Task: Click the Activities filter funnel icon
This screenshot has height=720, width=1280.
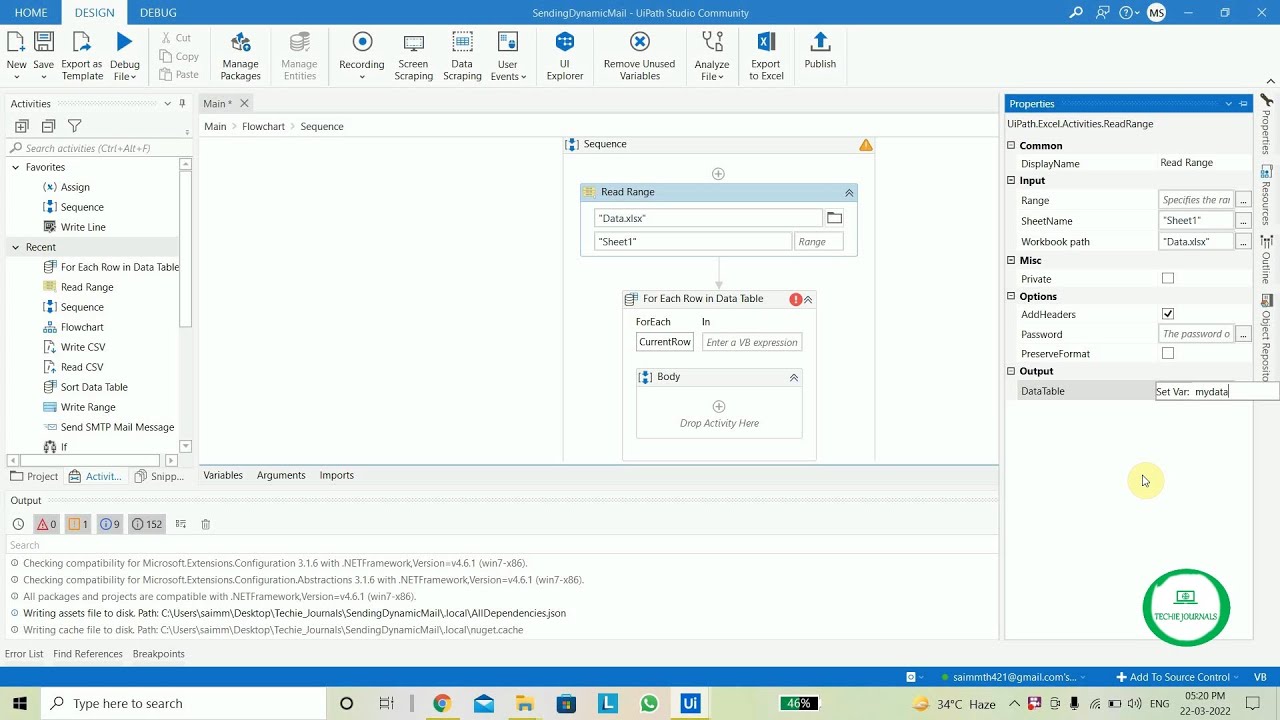Action: [74, 126]
